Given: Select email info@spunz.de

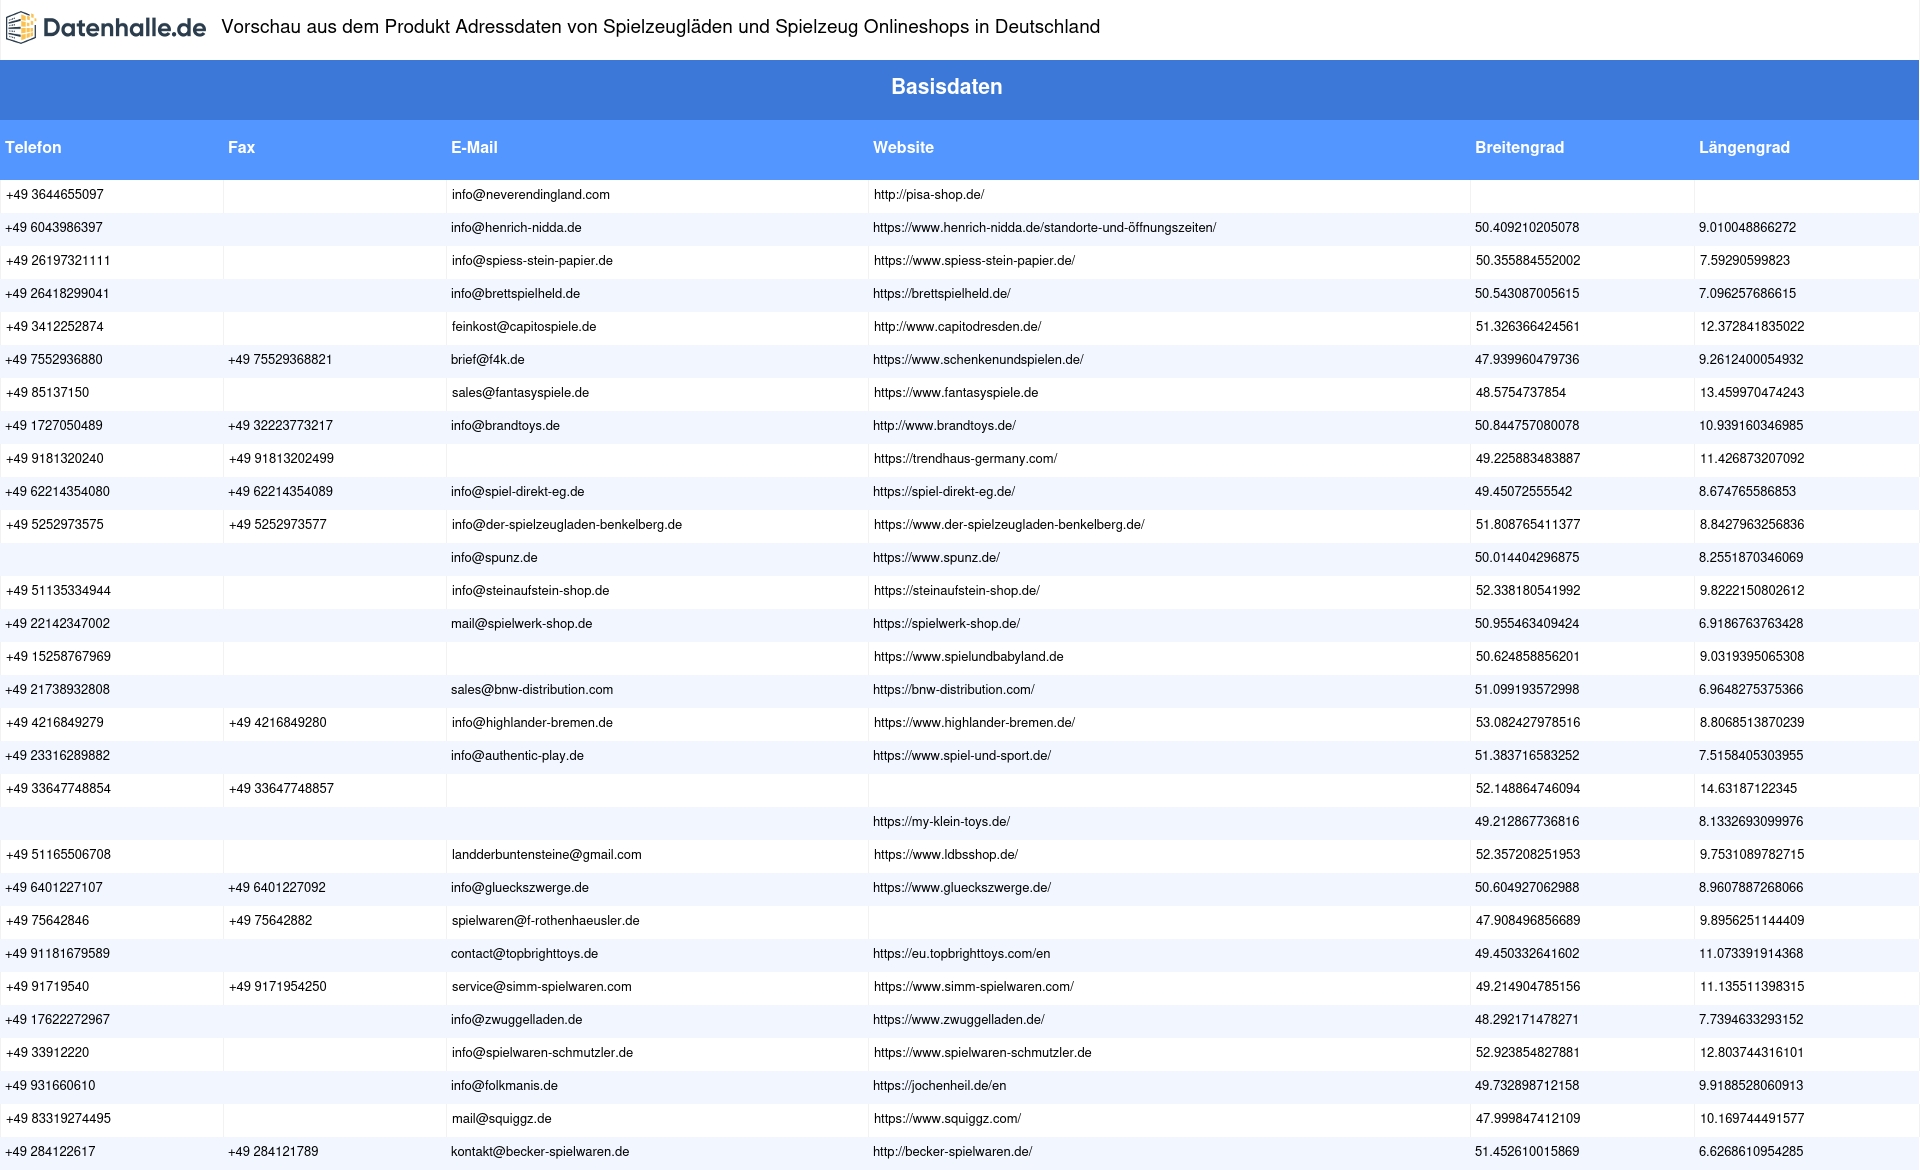Looking at the screenshot, I should (x=494, y=558).
